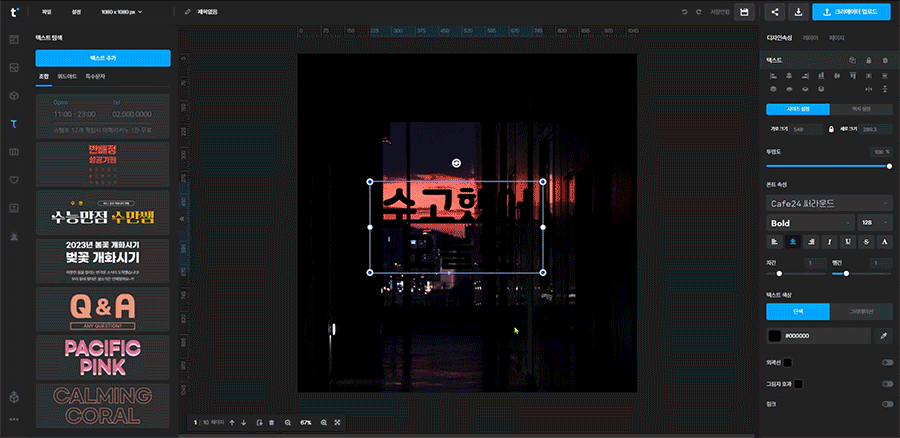The image size is (900, 438).
Task: Delete the text element with trash icon
Action: pyautogui.click(x=885, y=61)
